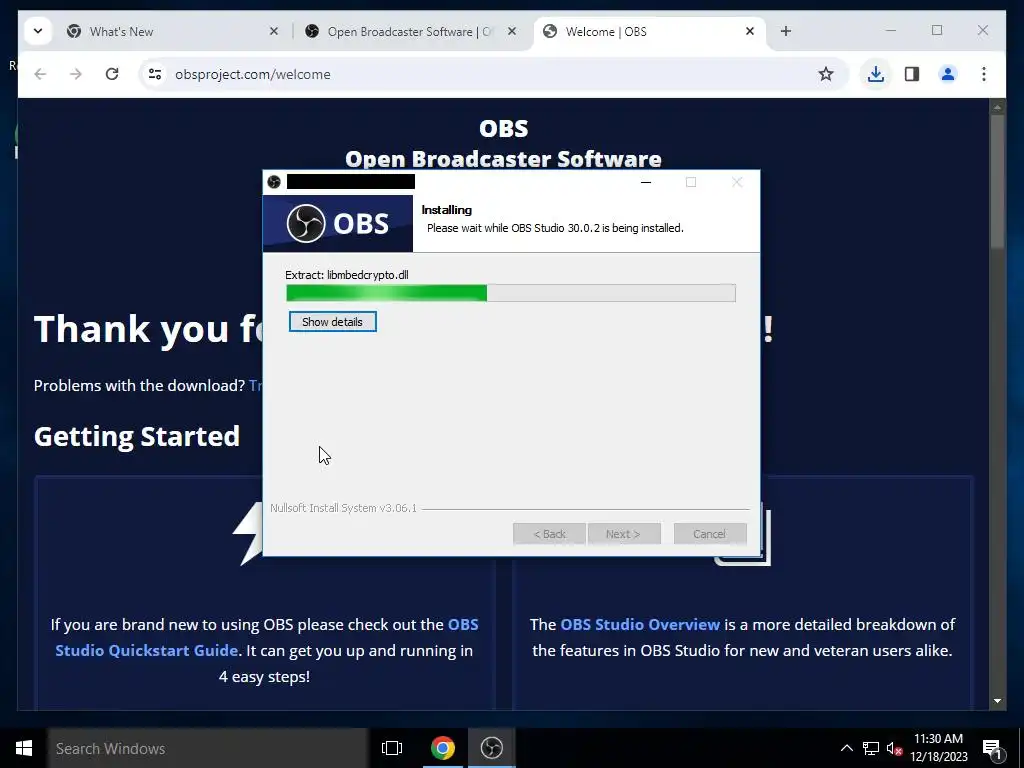Minimize the OBS installer window
Viewport: 1024px width, 768px height.
pos(646,182)
